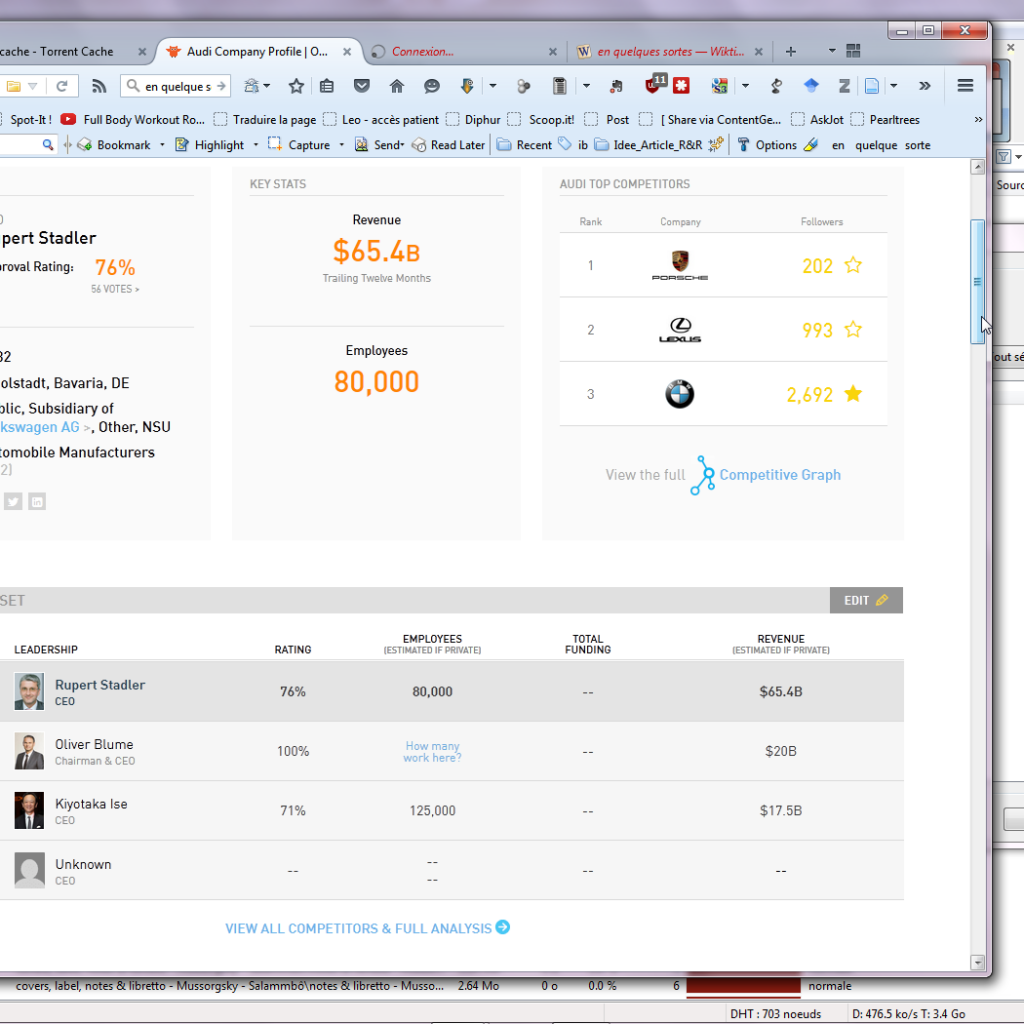Open the bookmarks list icon
This screenshot has width=1024, height=1024.
coord(327,86)
